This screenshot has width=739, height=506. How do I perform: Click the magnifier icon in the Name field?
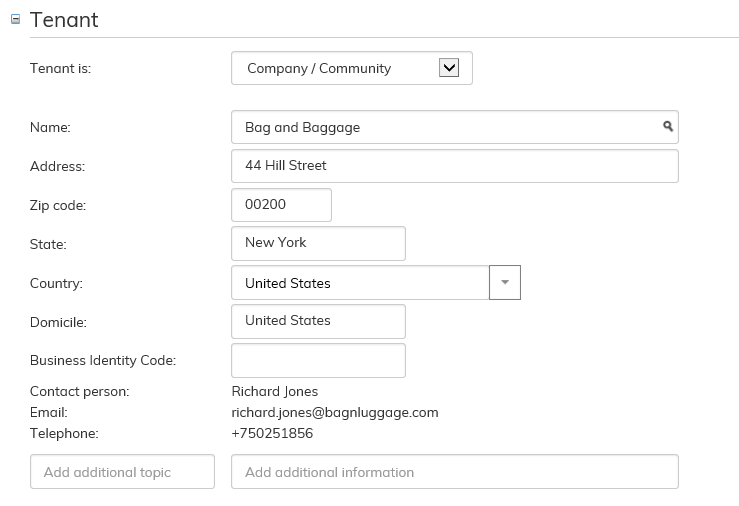668,127
